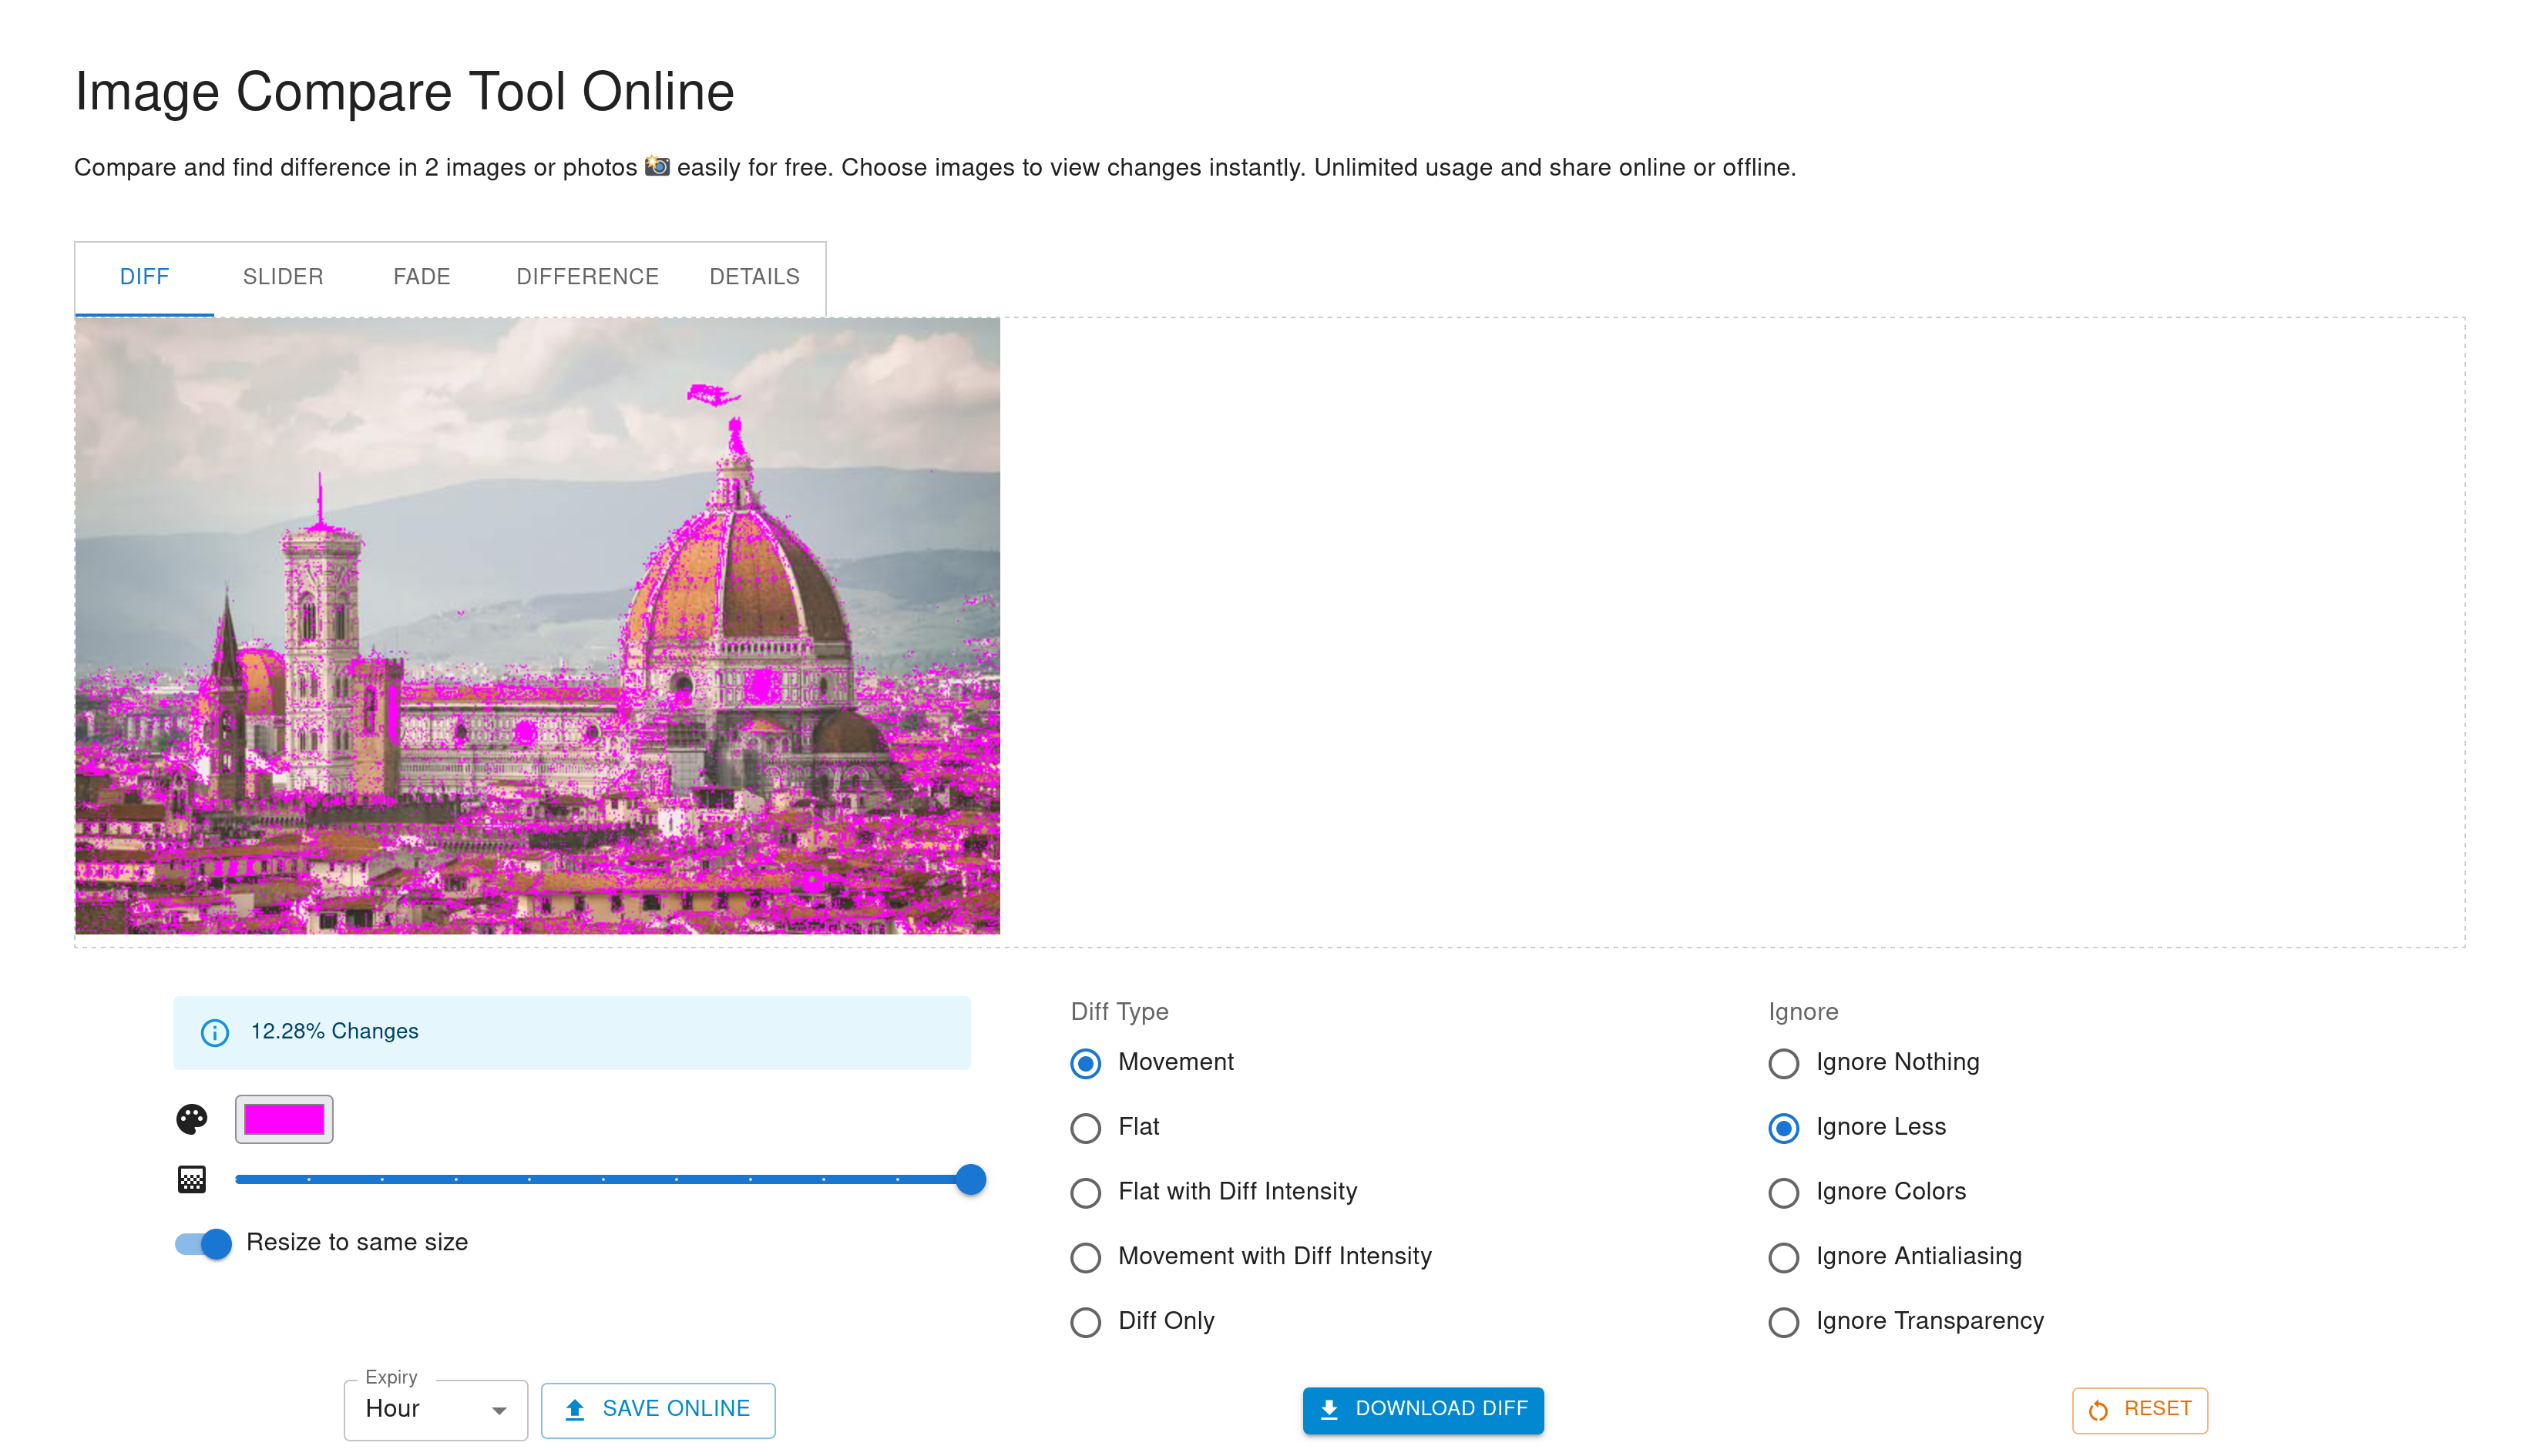Open the Details tab
The width and height of the screenshot is (2540, 1456).
coord(754,276)
